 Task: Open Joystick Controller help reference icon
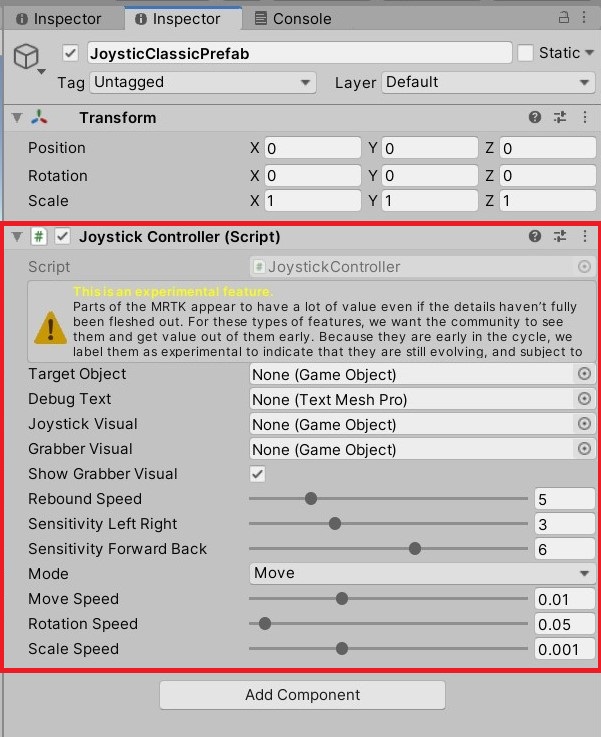535,236
